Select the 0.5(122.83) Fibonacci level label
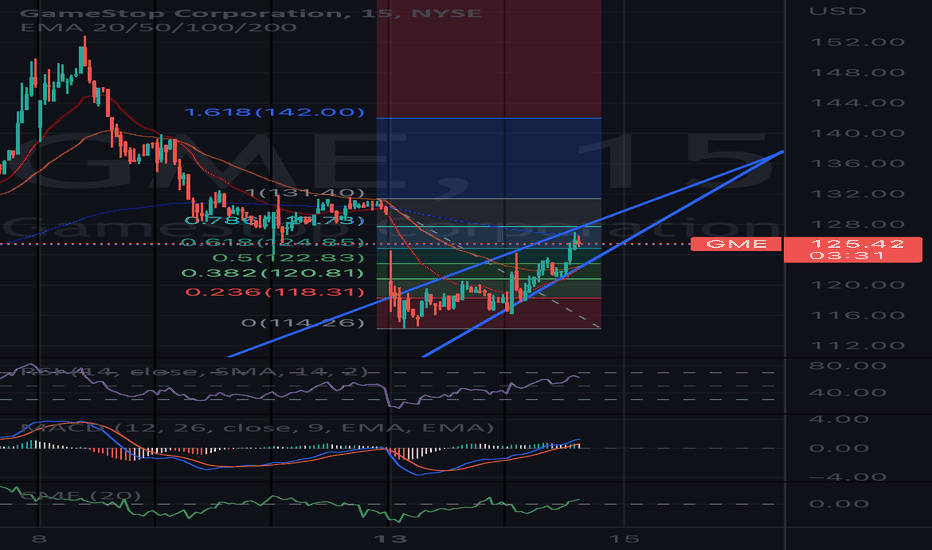This screenshot has width=932, height=550. (288, 257)
